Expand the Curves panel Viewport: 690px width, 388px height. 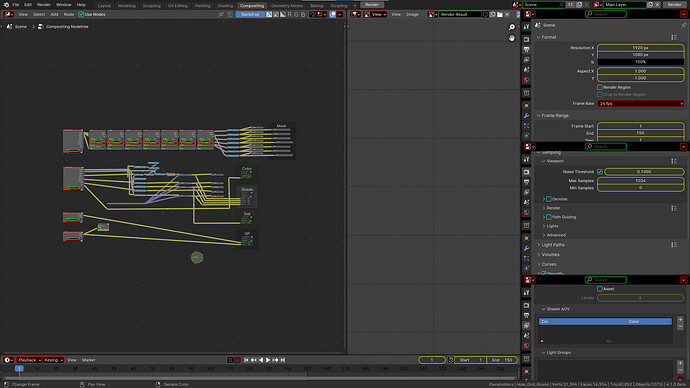coord(539,264)
